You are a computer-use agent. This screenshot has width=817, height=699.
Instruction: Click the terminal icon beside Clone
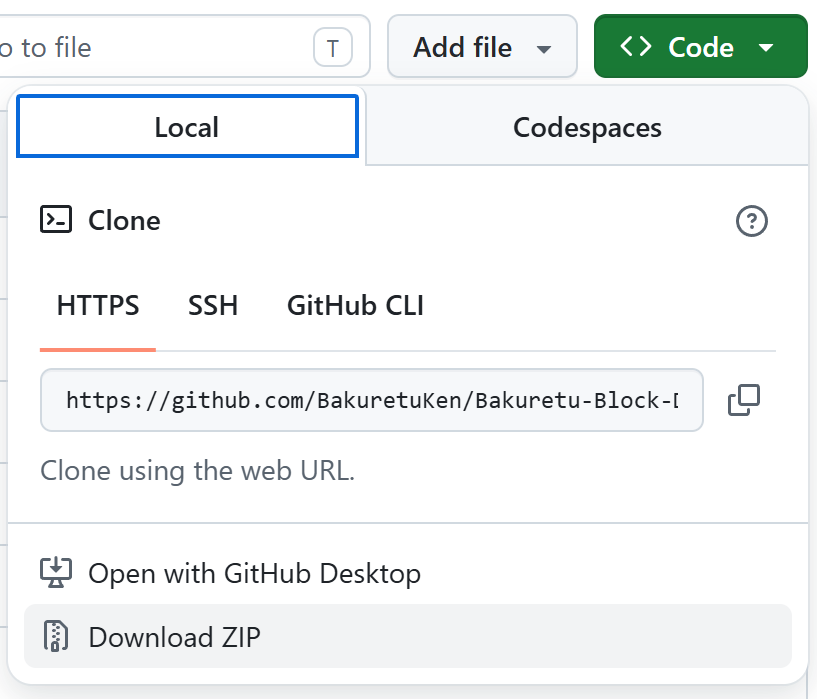(x=56, y=220)
